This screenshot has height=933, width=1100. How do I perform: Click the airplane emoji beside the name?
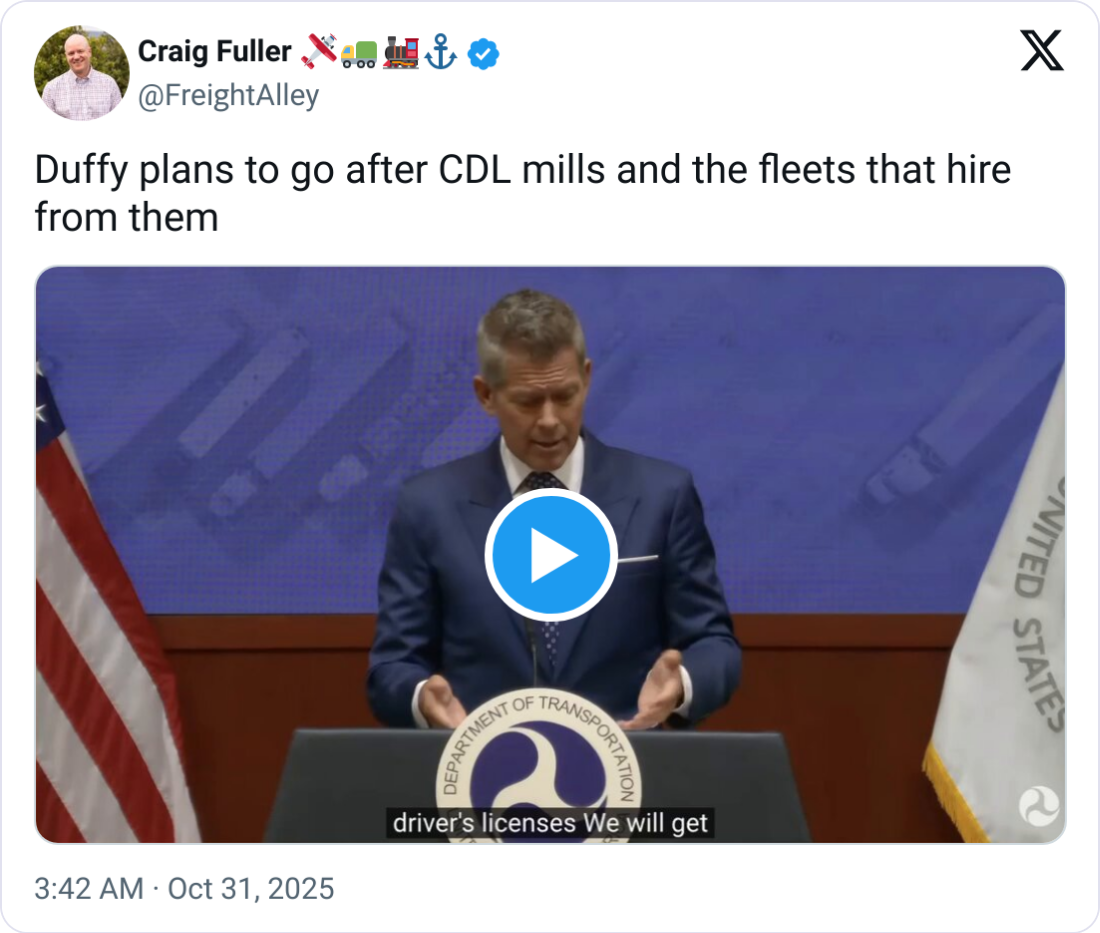point(318,52)
